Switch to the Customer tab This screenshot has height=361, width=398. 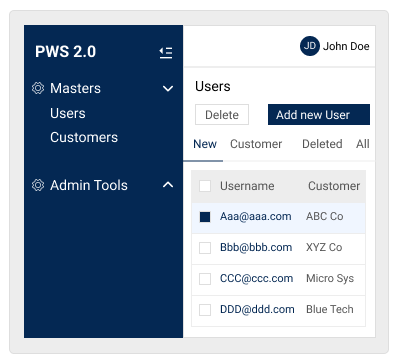coord(256,144)
